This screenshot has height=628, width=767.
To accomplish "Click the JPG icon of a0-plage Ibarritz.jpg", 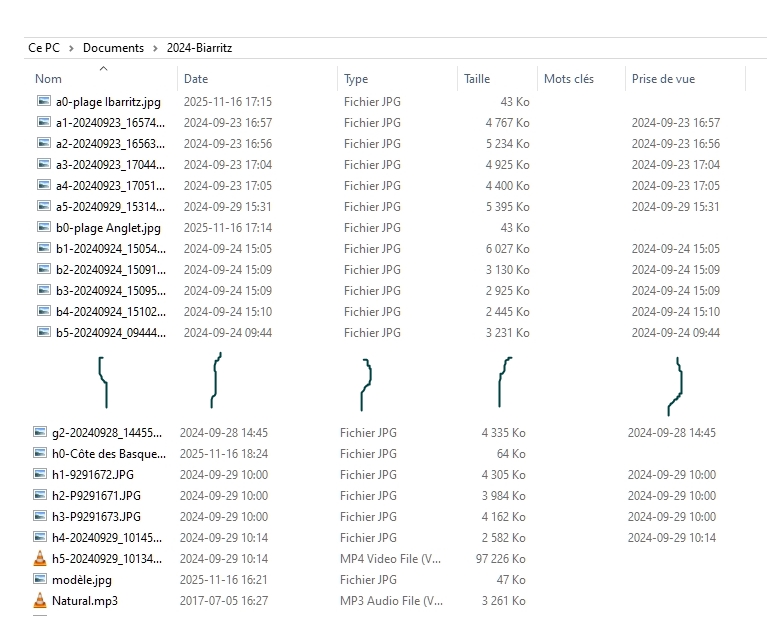I will pos(43,102).
